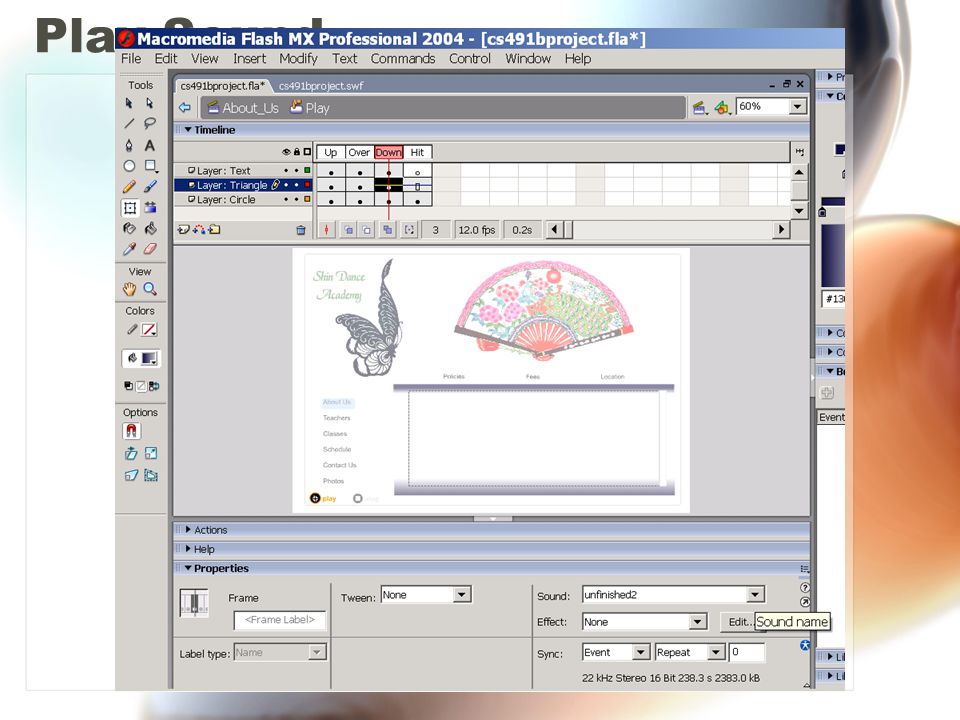
Task: Select the Up frame state
Action: (x=331, y=152)
